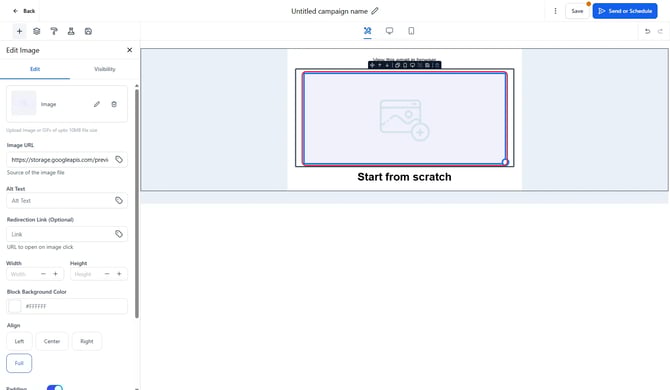Click the left panel vertical scrollbar

pyautogui.click(x=137, y=203)
